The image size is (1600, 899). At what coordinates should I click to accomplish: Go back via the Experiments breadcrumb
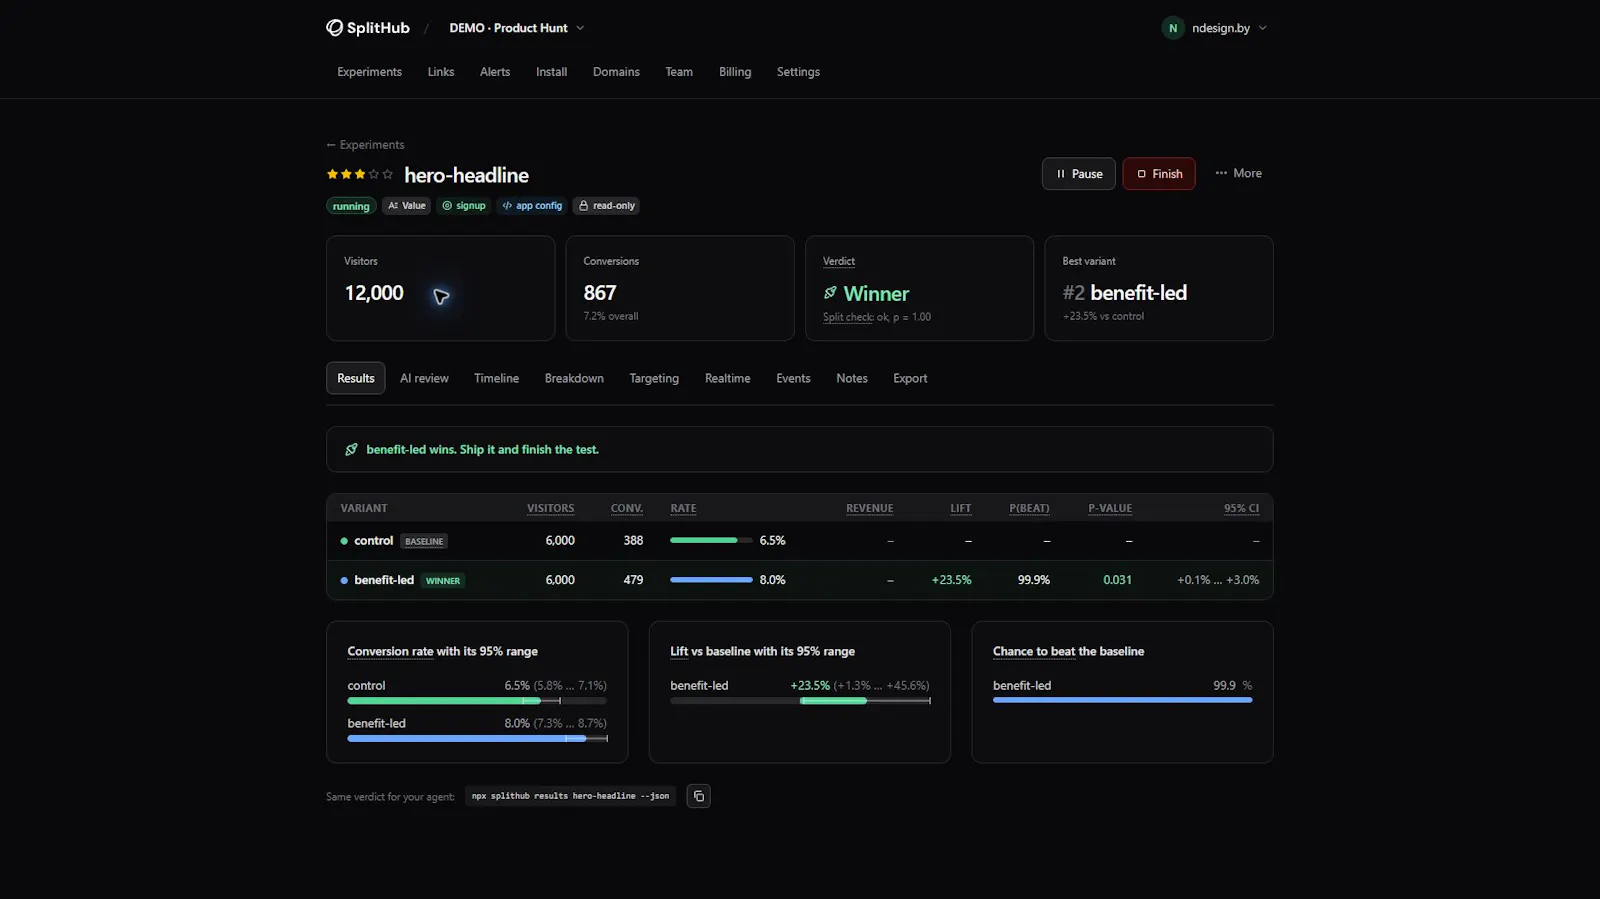click(365, 145)
